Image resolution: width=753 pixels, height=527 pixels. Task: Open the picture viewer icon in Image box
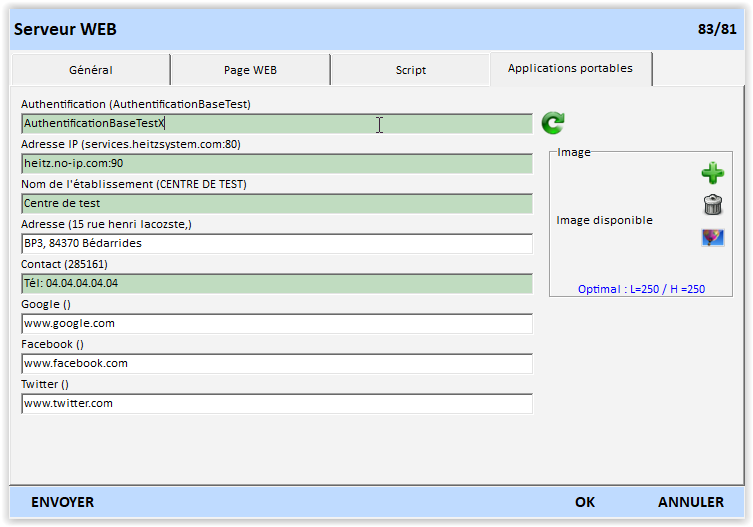[x=713, y=237]
